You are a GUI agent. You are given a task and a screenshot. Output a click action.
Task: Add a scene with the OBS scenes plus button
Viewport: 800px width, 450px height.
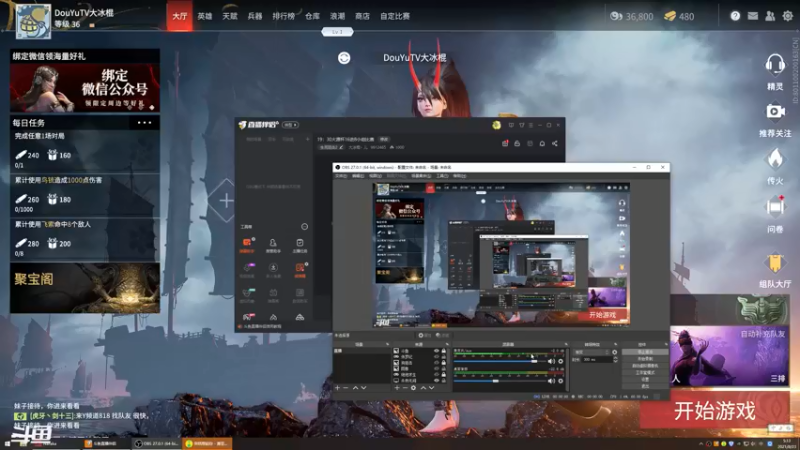pos(337,388)
